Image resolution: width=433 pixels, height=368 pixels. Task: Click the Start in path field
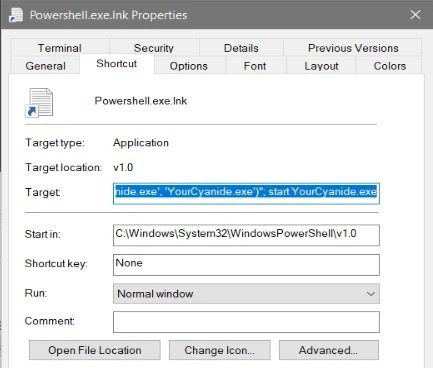tap(246, 235)
